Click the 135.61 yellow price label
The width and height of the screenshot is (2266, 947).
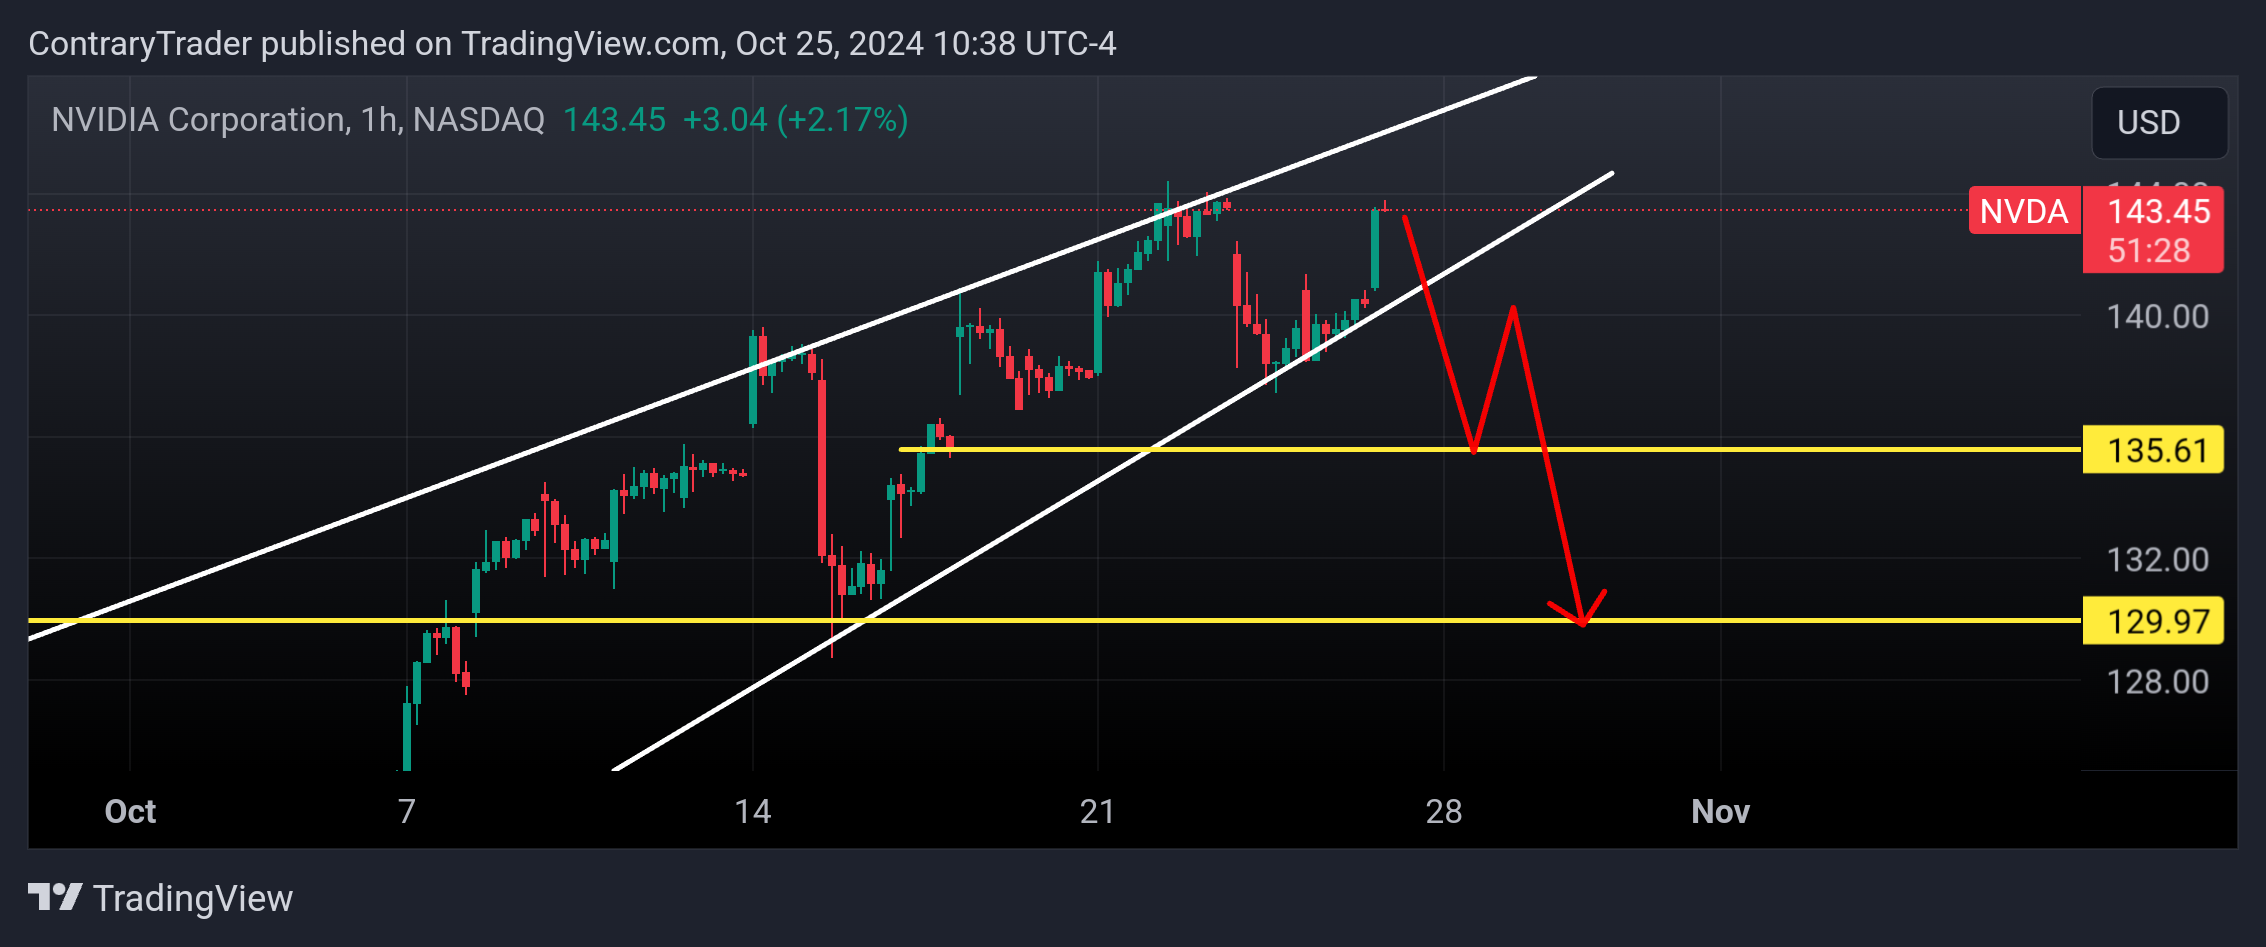2153,450
